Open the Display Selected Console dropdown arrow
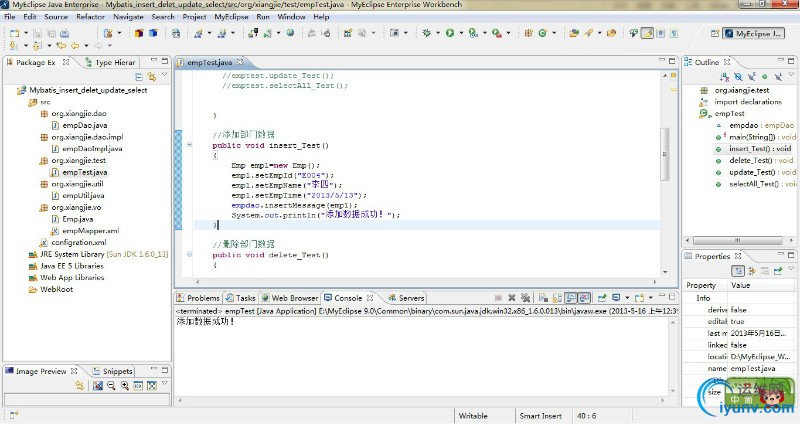This screenshot has width=800, height=424. 627,297
